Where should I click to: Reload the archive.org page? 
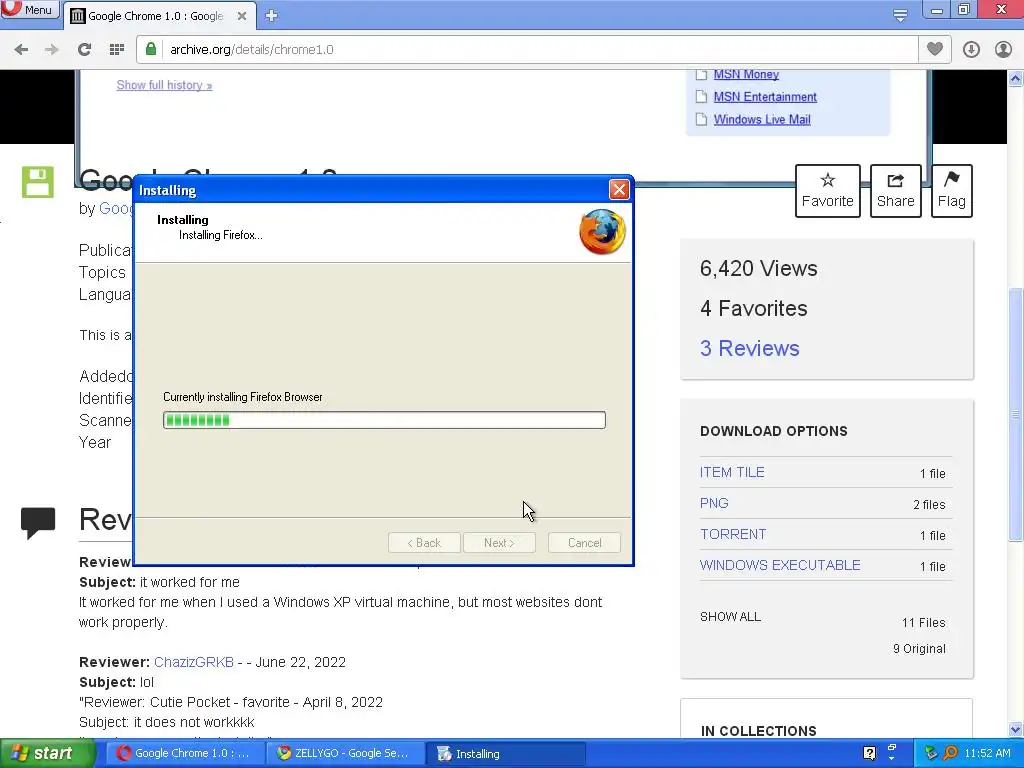click(x=84, y=50)
